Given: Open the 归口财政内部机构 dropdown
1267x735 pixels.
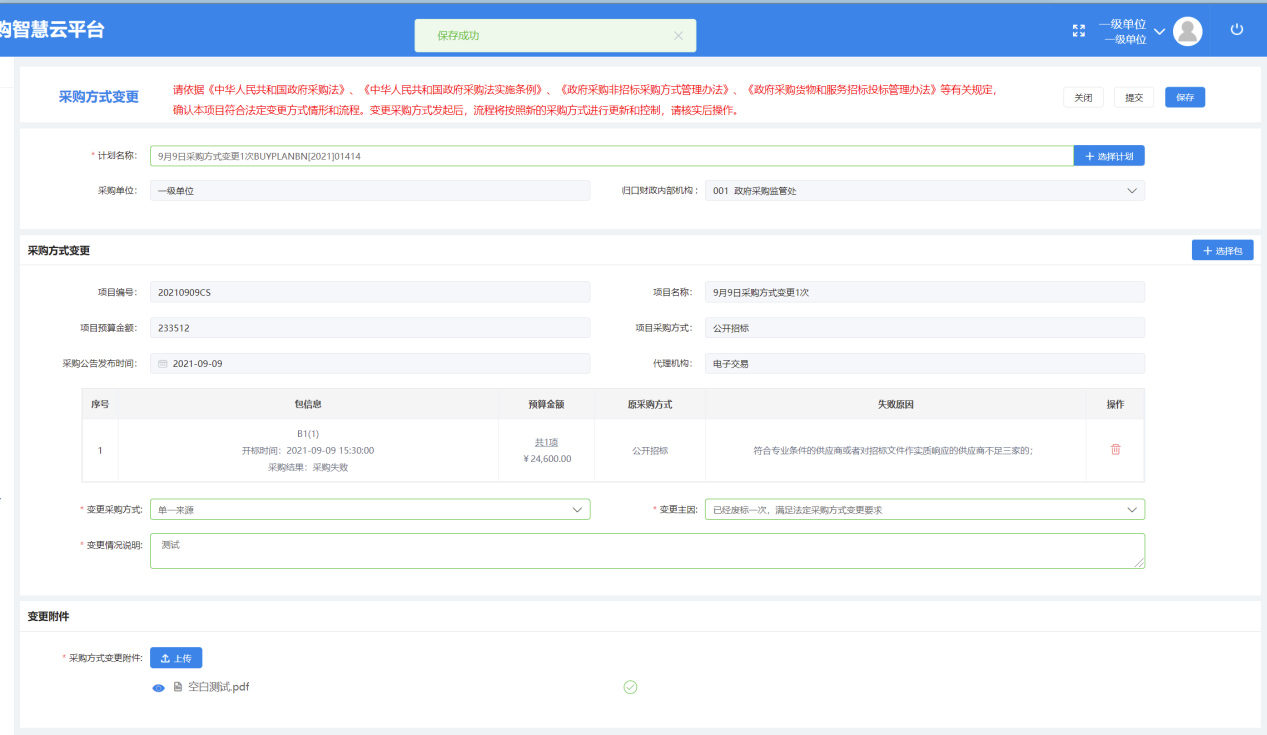Looking at the screenshot, I should click(925, 190).
